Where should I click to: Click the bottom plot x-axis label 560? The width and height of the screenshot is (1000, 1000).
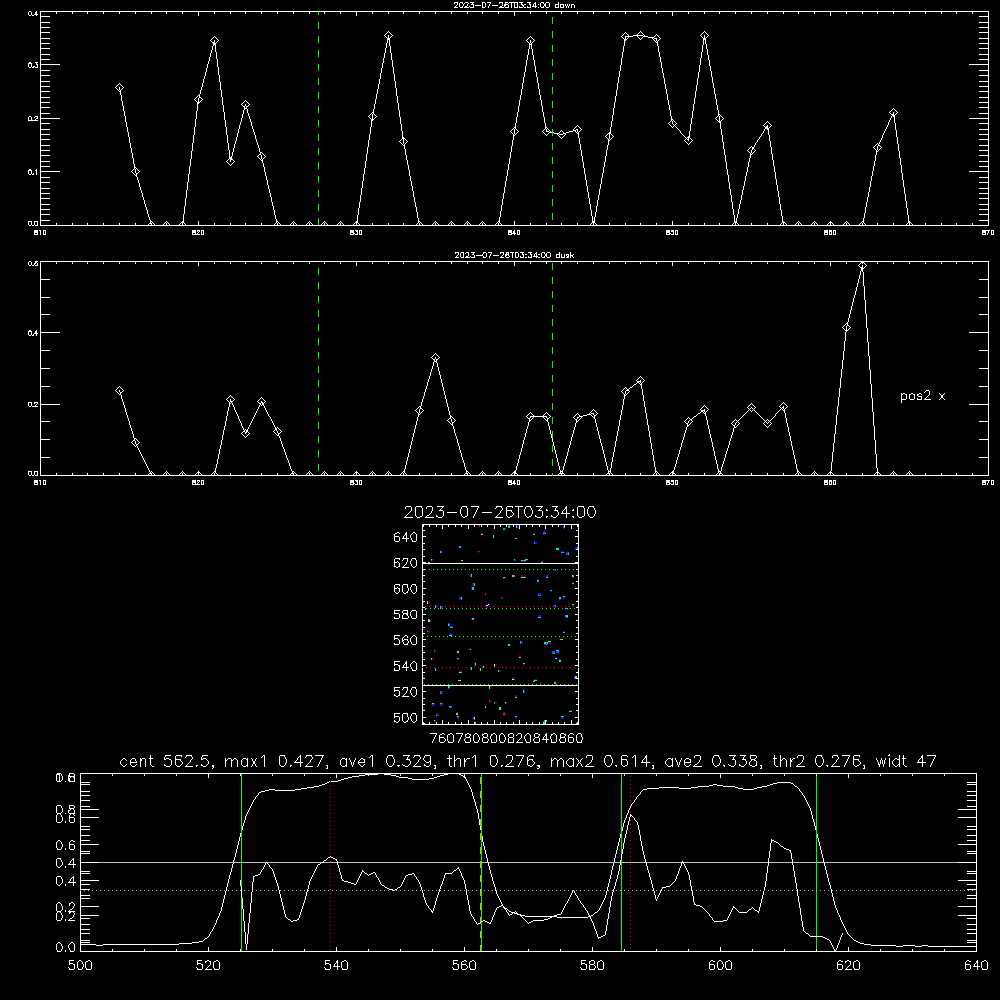pos(464,966)
